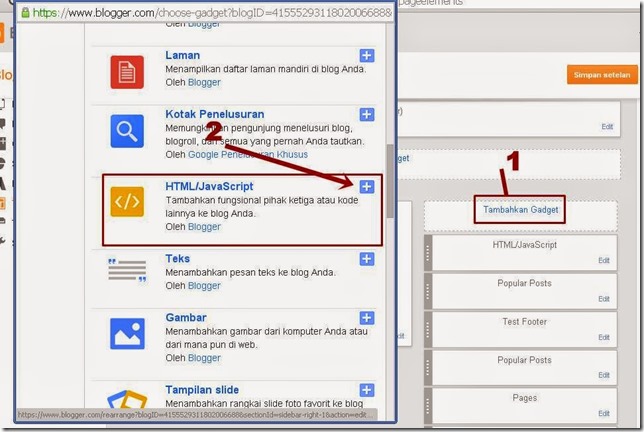
Task: Open the Teks gadget title link
Action: point(177,258)
